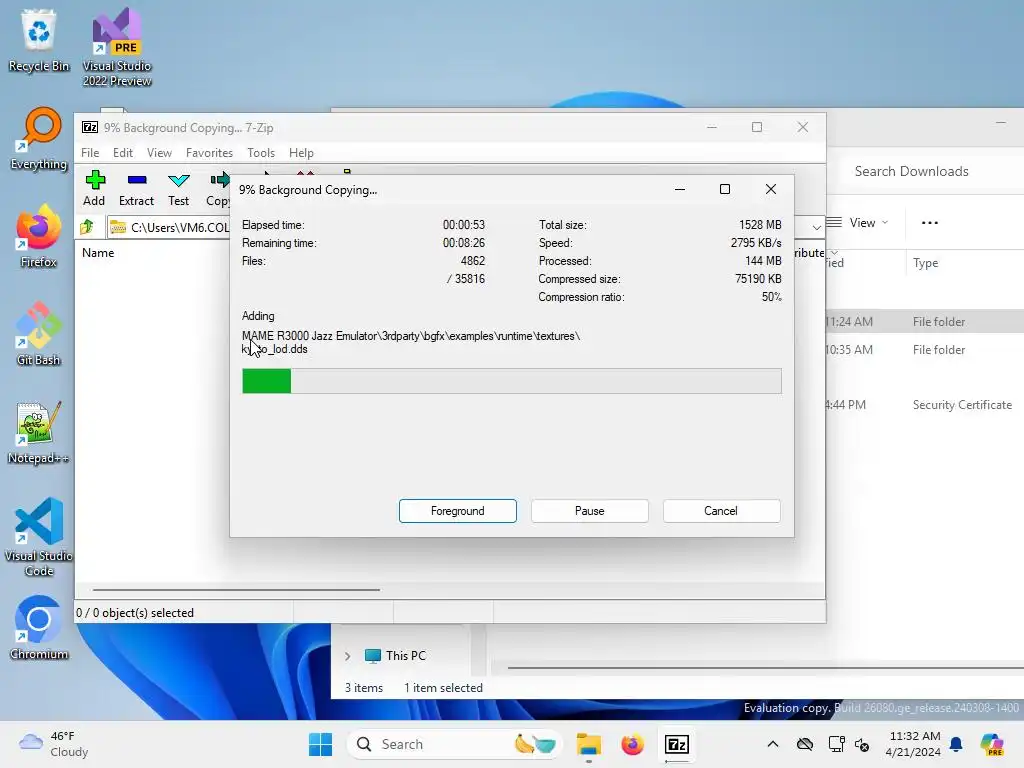Open the Help menu in 7-Zip
The height and width of the screenshot is (768, 1024).
tap(301, 153)
